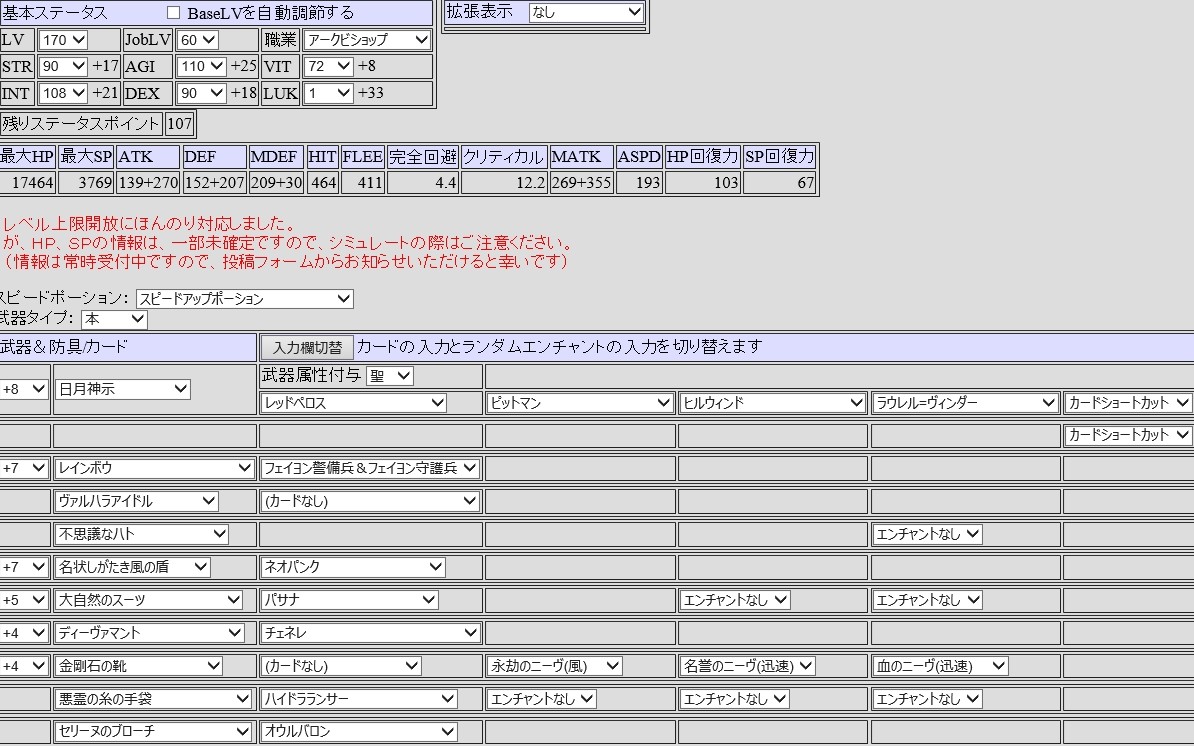Image resolution: width=1194 pixels, height=746 pixels.
Task: Click the 残りステータスポイント value field
Action: tap(179, 124)
